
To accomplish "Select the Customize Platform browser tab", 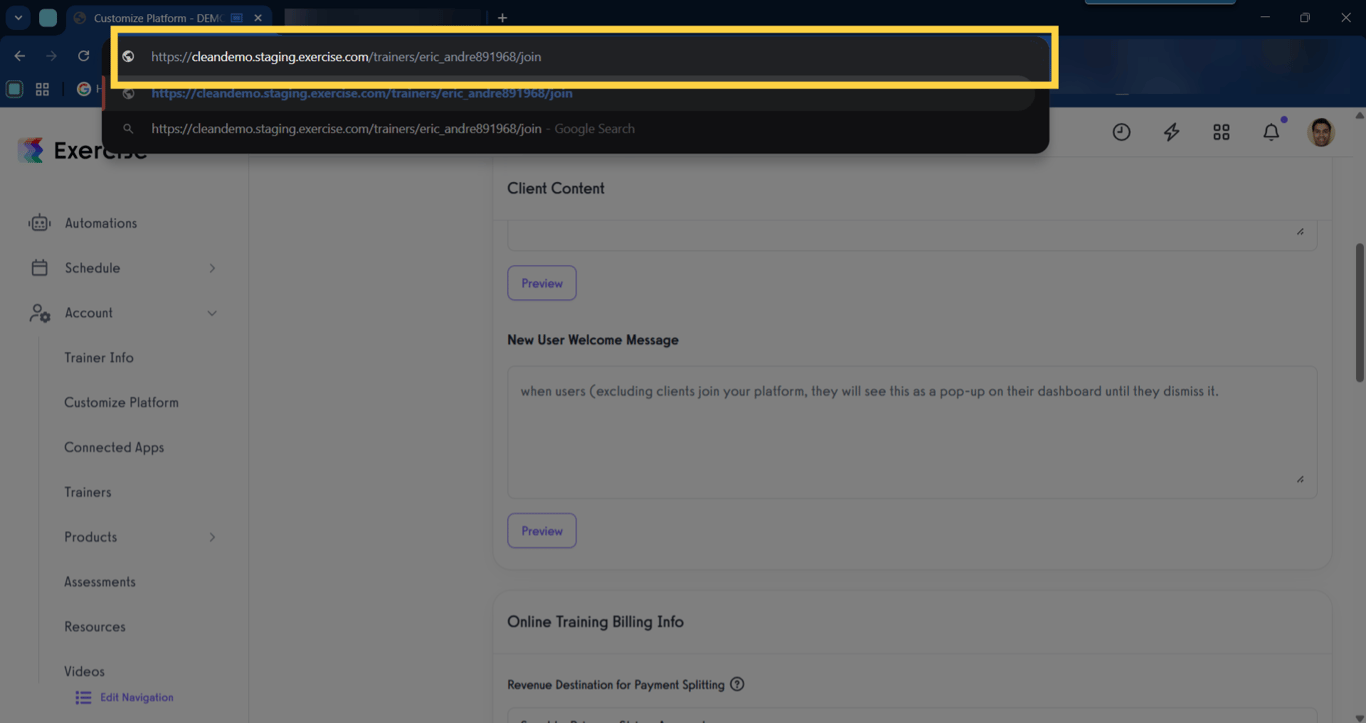I will (x=169, y=18).
